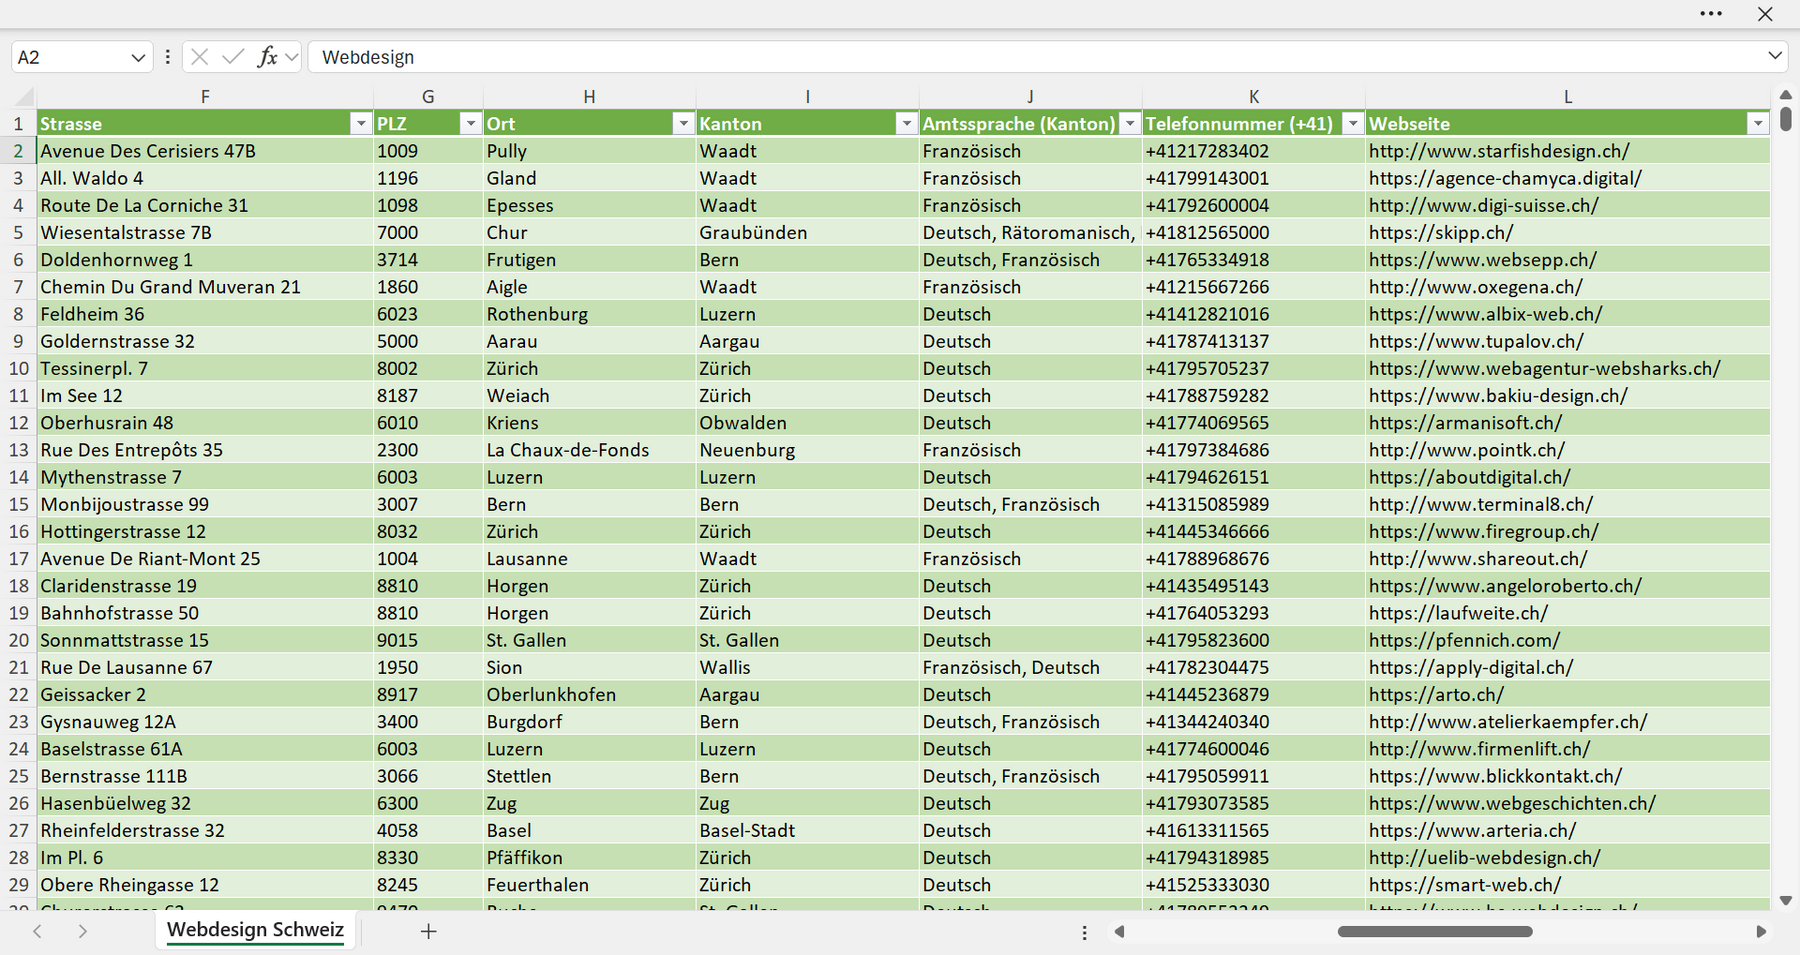Click cell La Chaux-de-Fonds
The width and height of the screenshot is (1800, 955).
coord(590,450)
